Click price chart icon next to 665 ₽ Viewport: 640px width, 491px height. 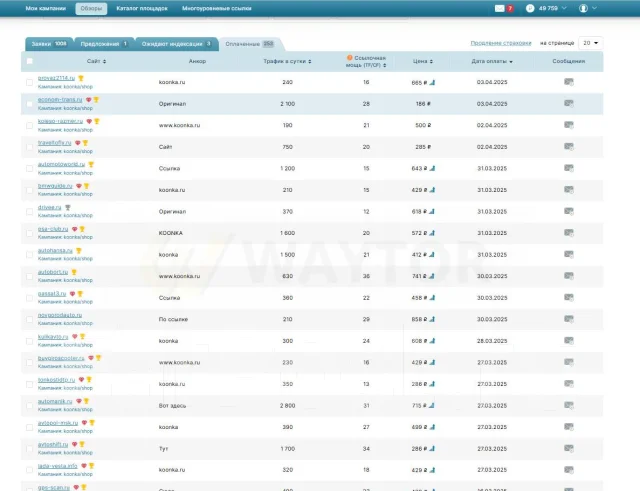432,82
